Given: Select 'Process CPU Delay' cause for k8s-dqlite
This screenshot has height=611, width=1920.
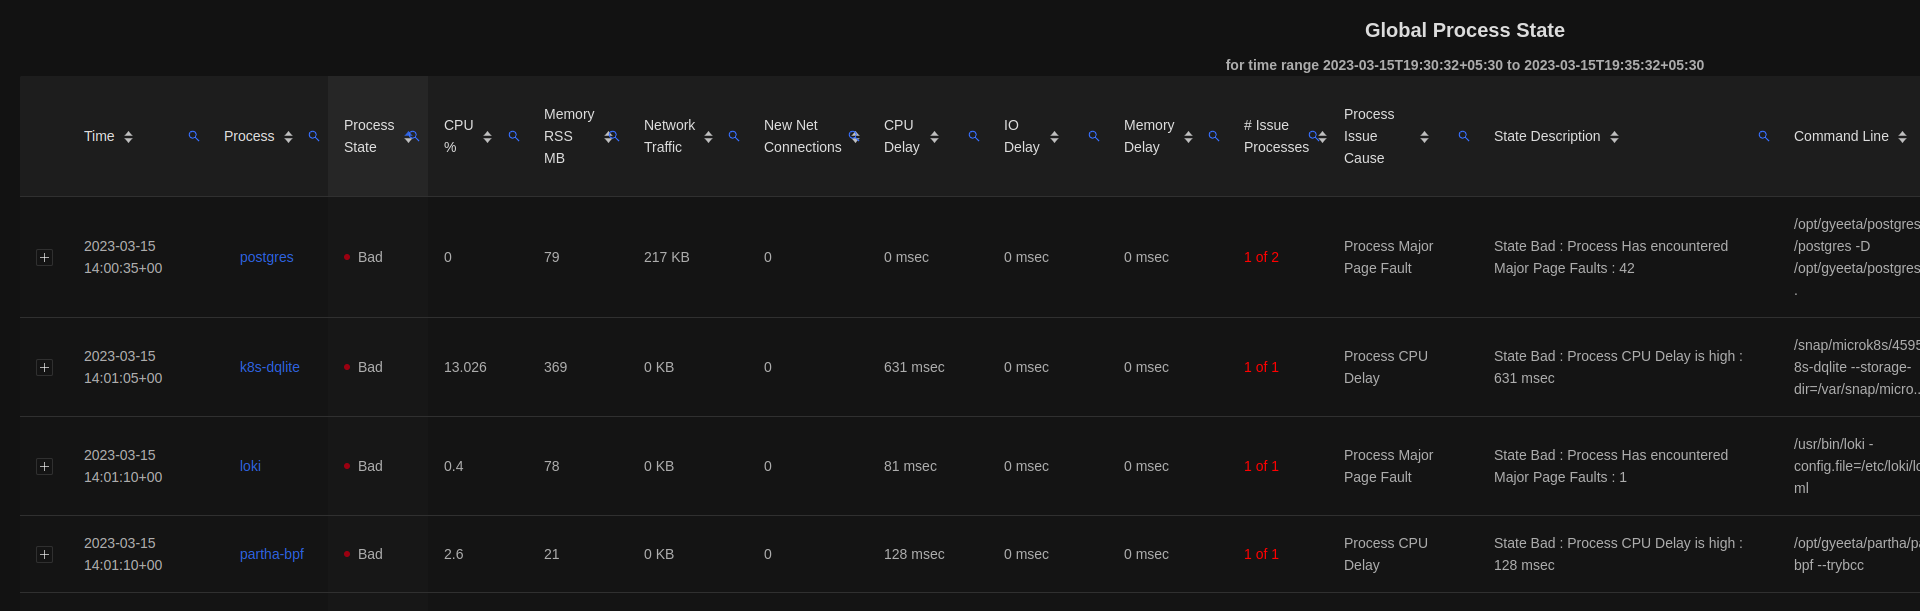Looking at the screenshot, I should click(1386, 367).
